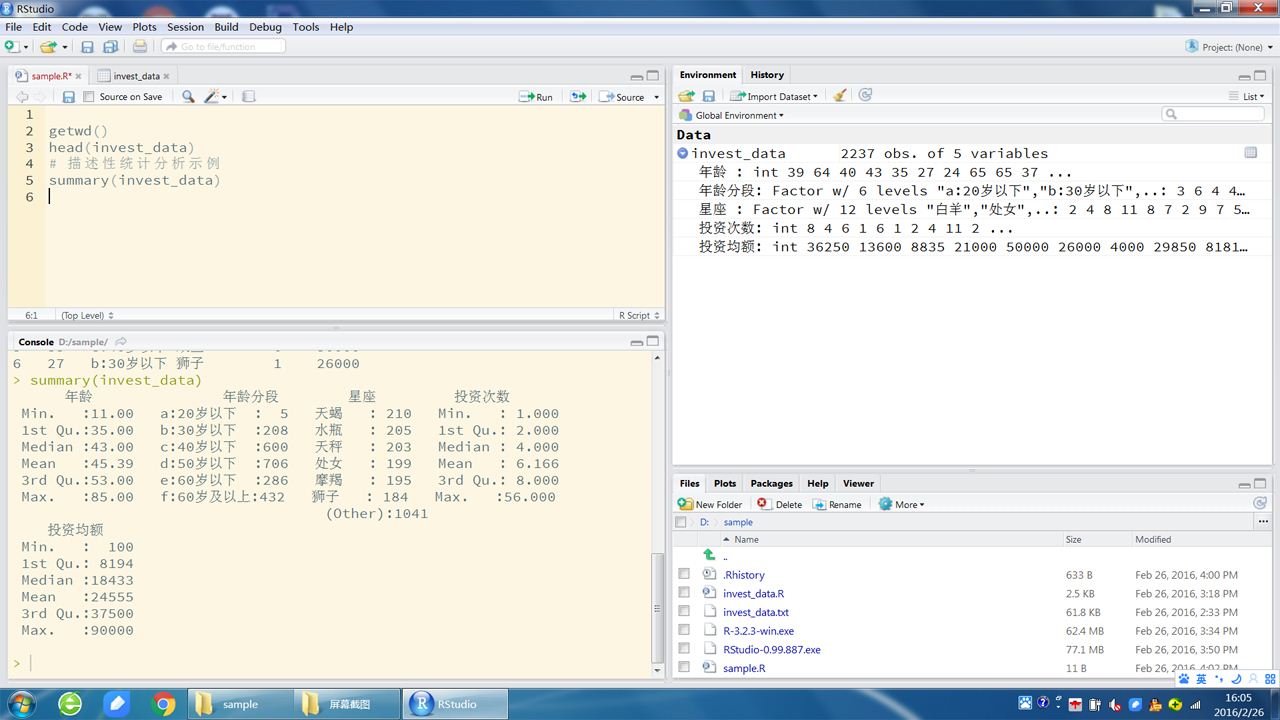The image size is (1280, 720).
Task: Close the invest_data tab
Action: [x=167, y=76]
